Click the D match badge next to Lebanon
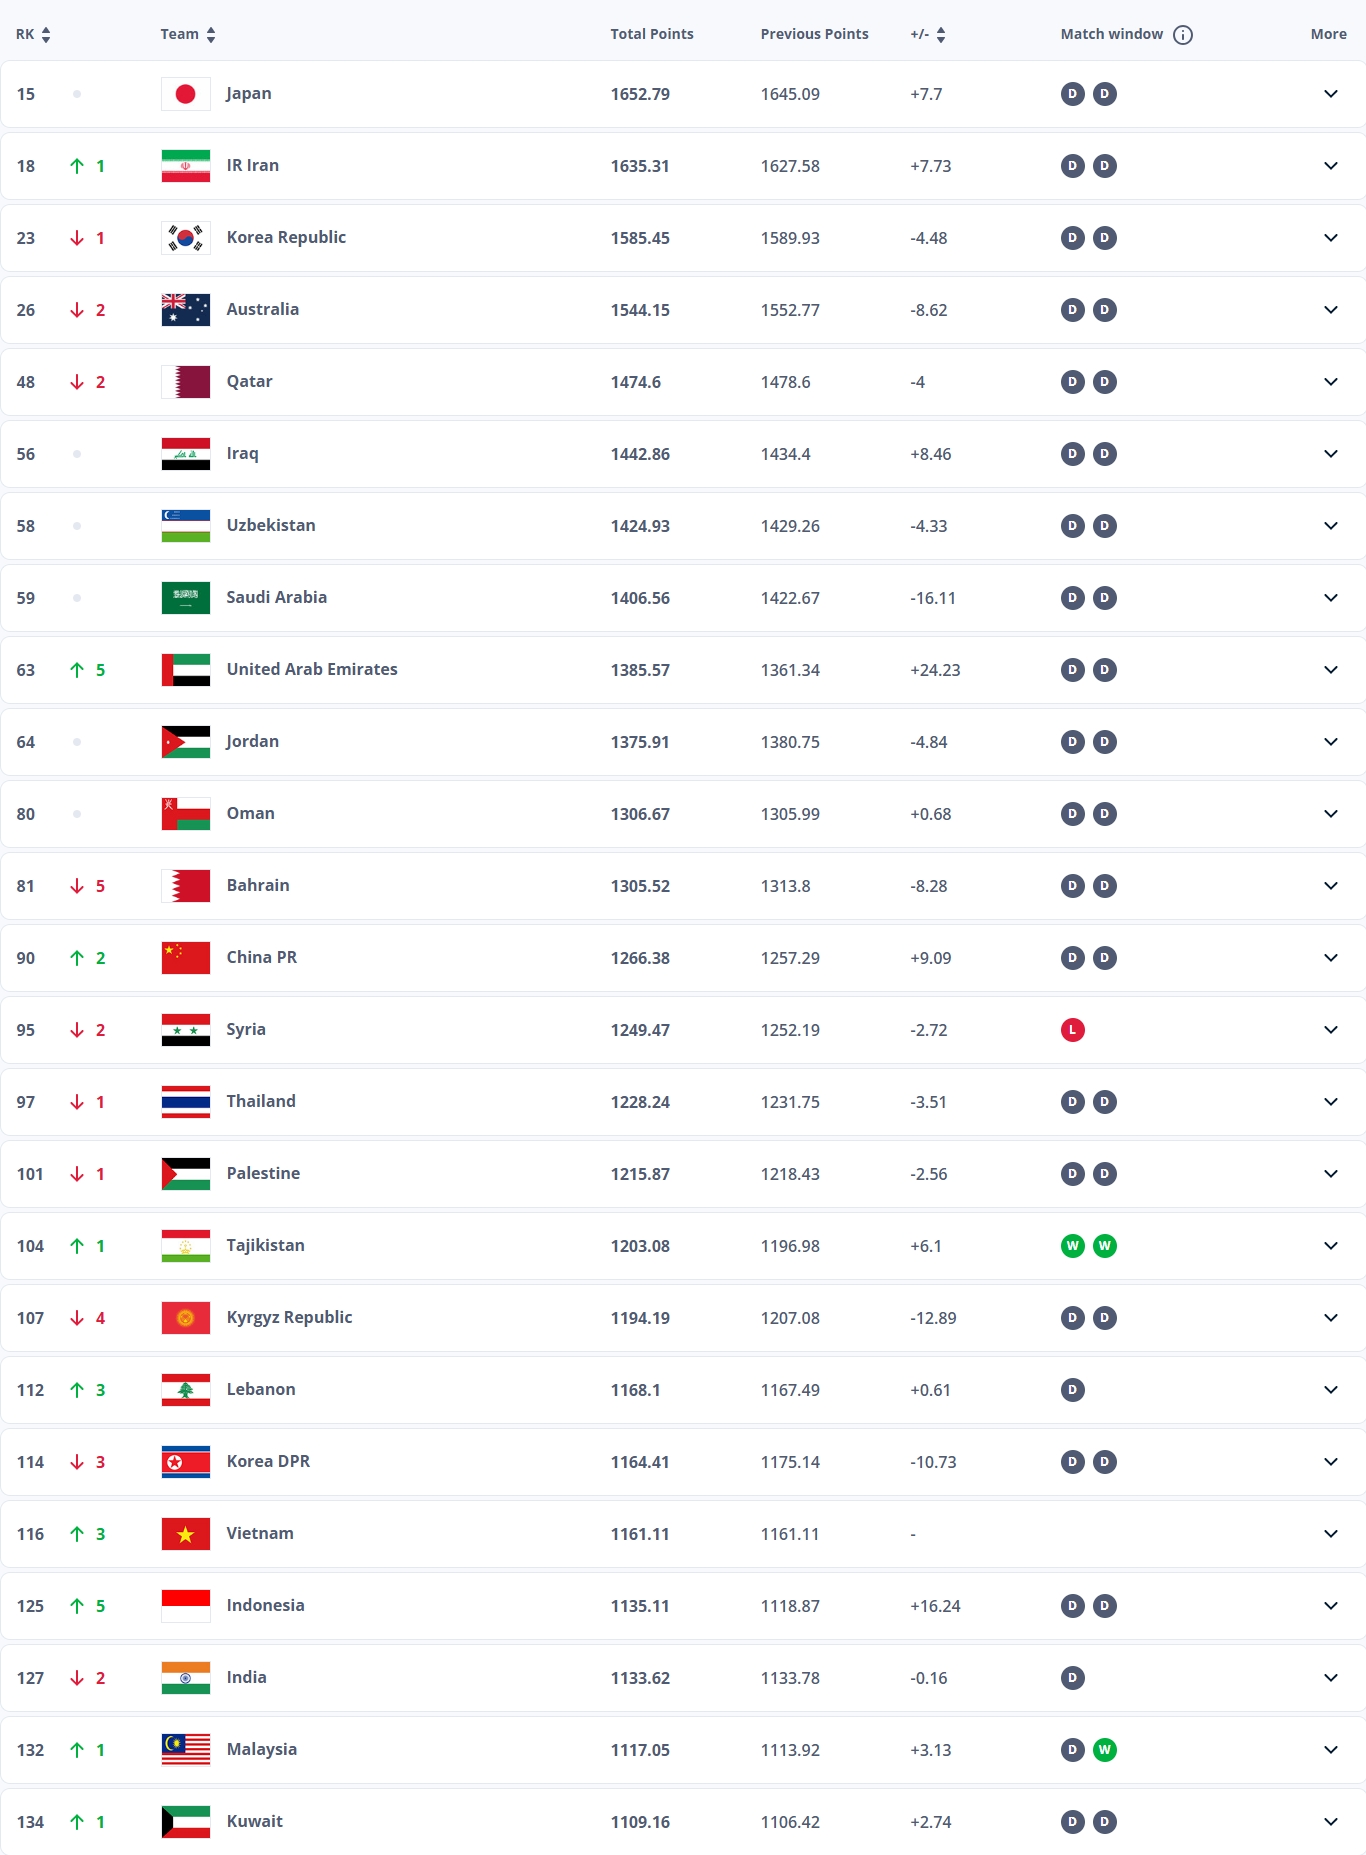1366x1855 pixels. click(1072, 1389)
